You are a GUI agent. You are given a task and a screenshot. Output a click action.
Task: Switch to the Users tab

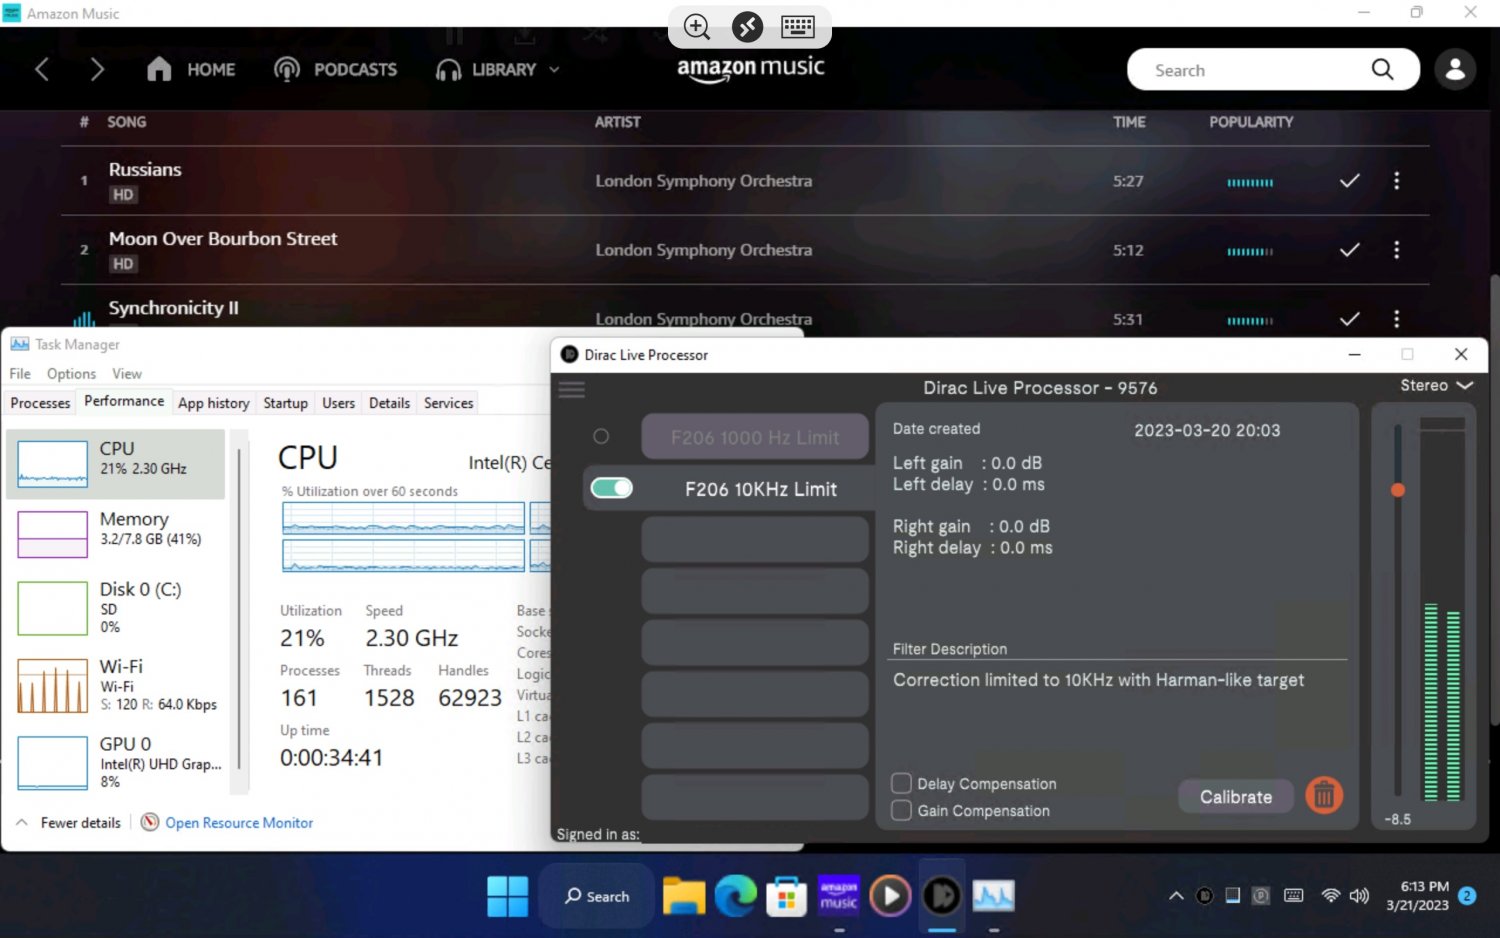(338, 402)
